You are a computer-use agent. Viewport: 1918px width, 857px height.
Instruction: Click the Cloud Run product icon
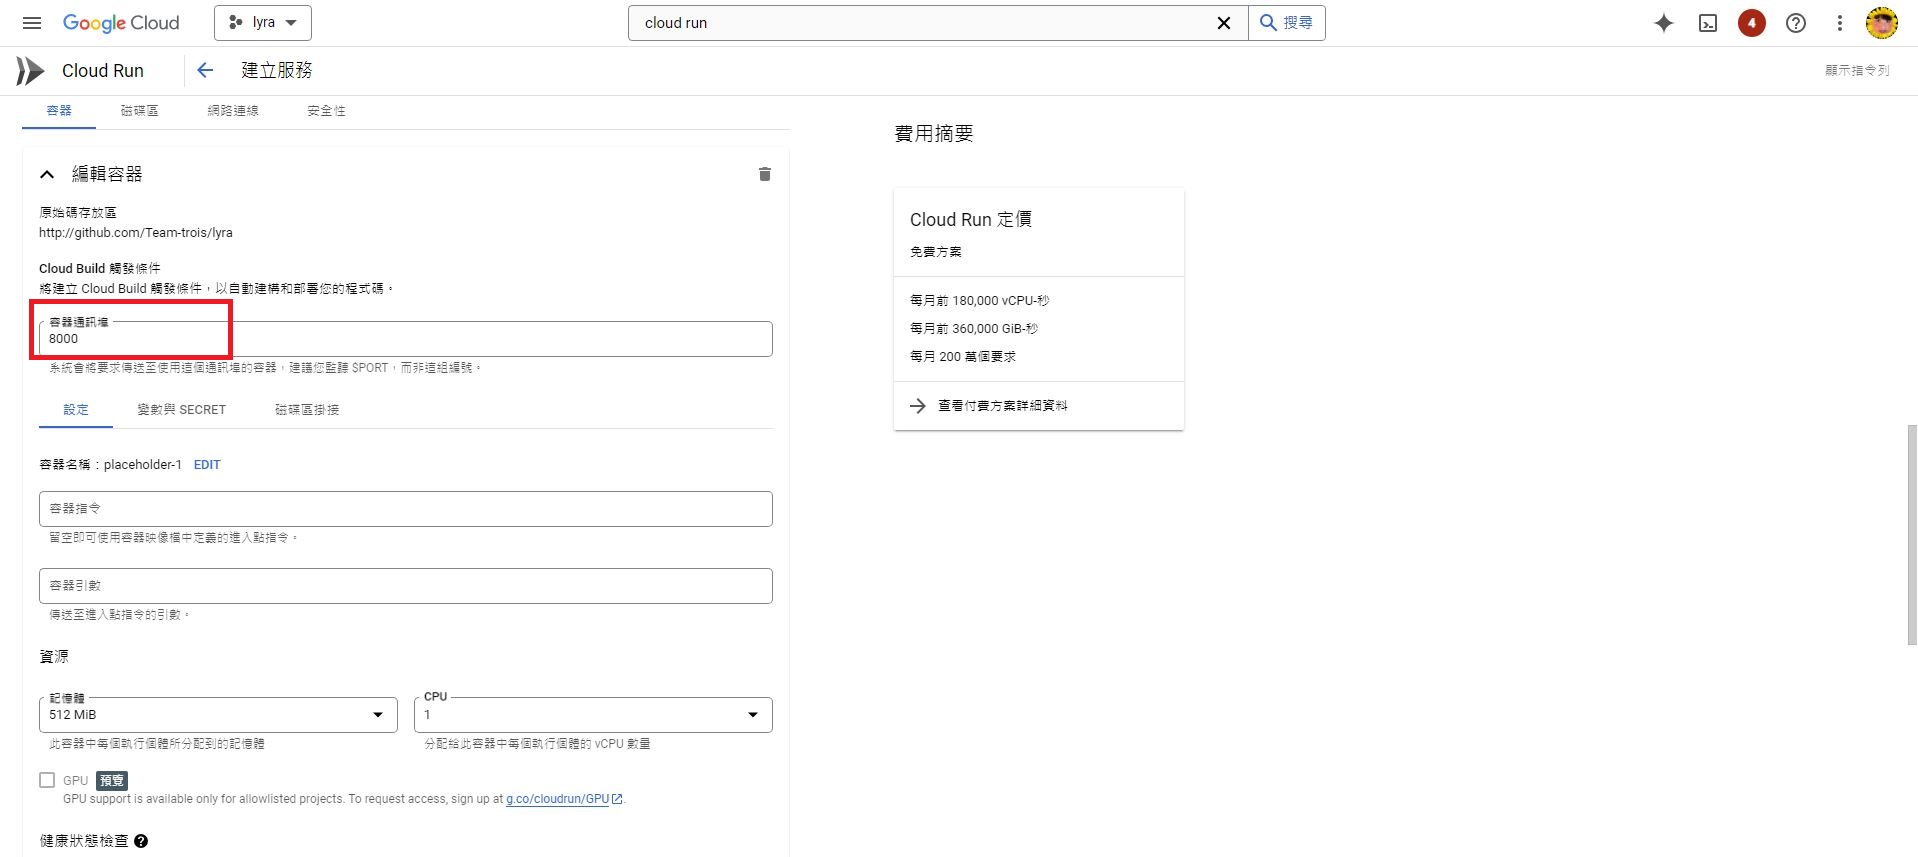point(30,71)
